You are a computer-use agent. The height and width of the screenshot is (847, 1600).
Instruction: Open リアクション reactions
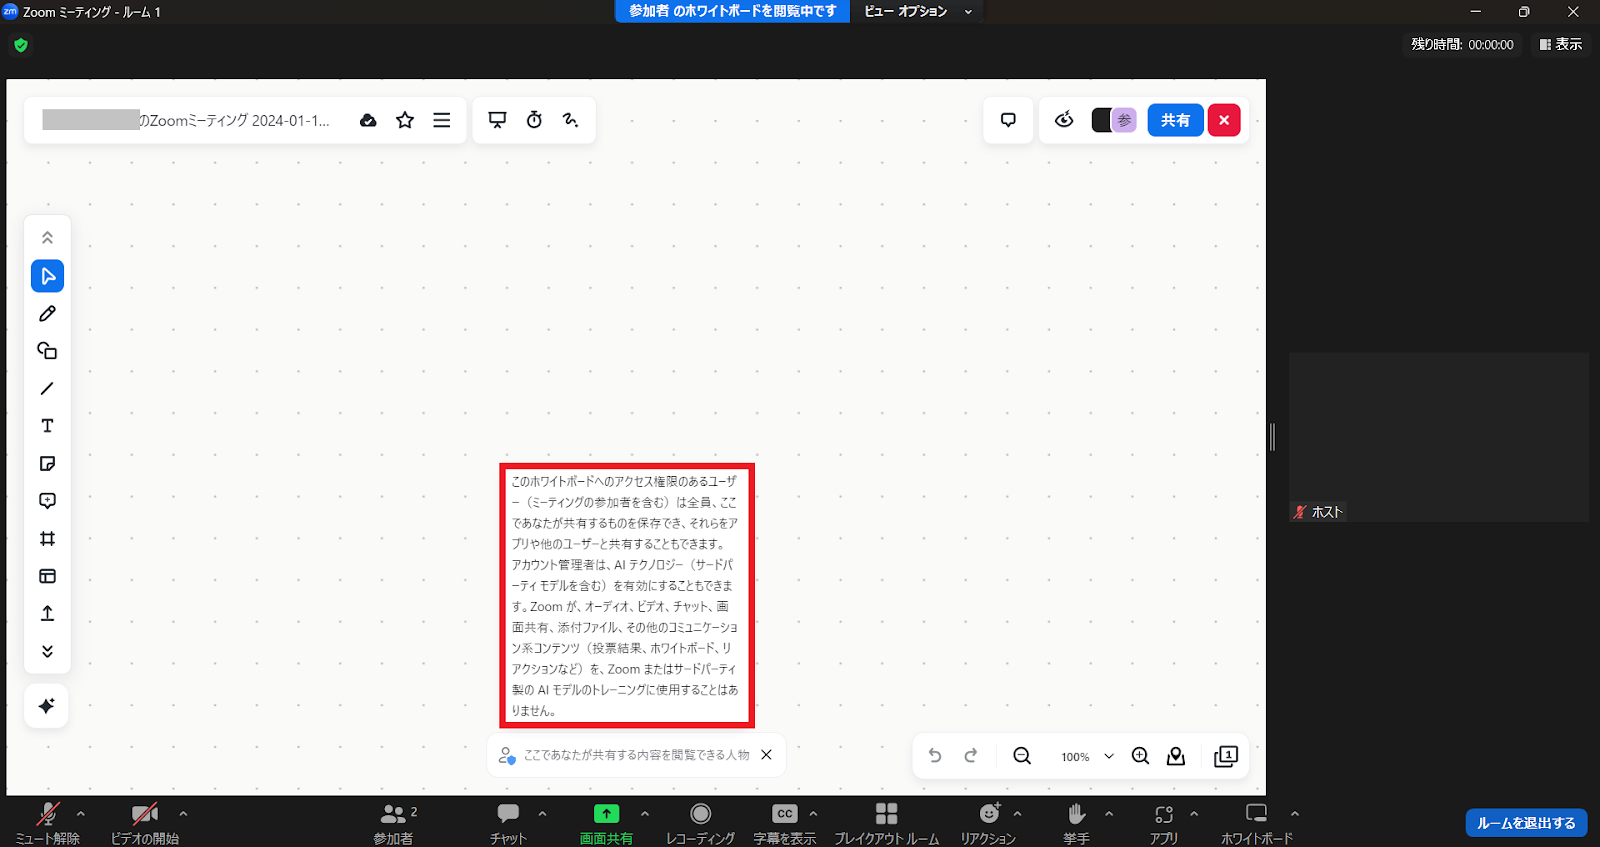(x=989, y=823)
